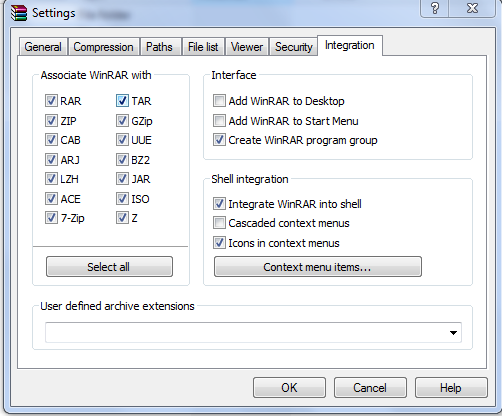Toggle the GZip checkbox
This screenshot has width=502, height=416.
122,121
